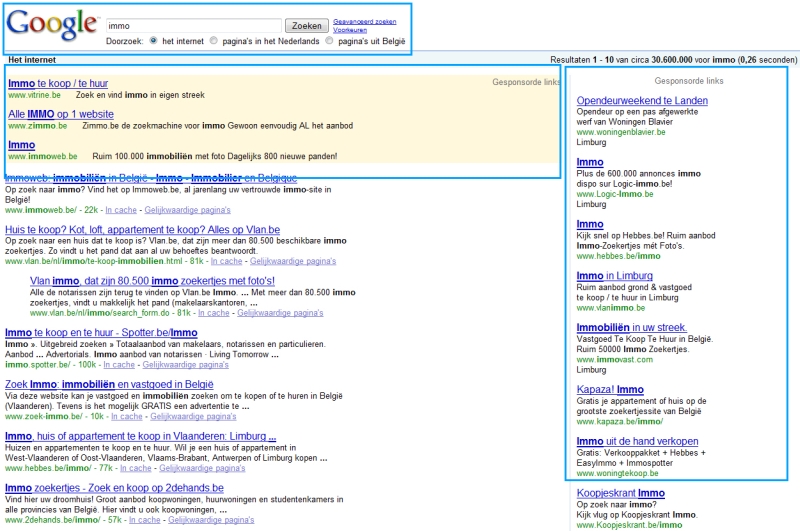Click the Zoeken button

coord(307,26)
